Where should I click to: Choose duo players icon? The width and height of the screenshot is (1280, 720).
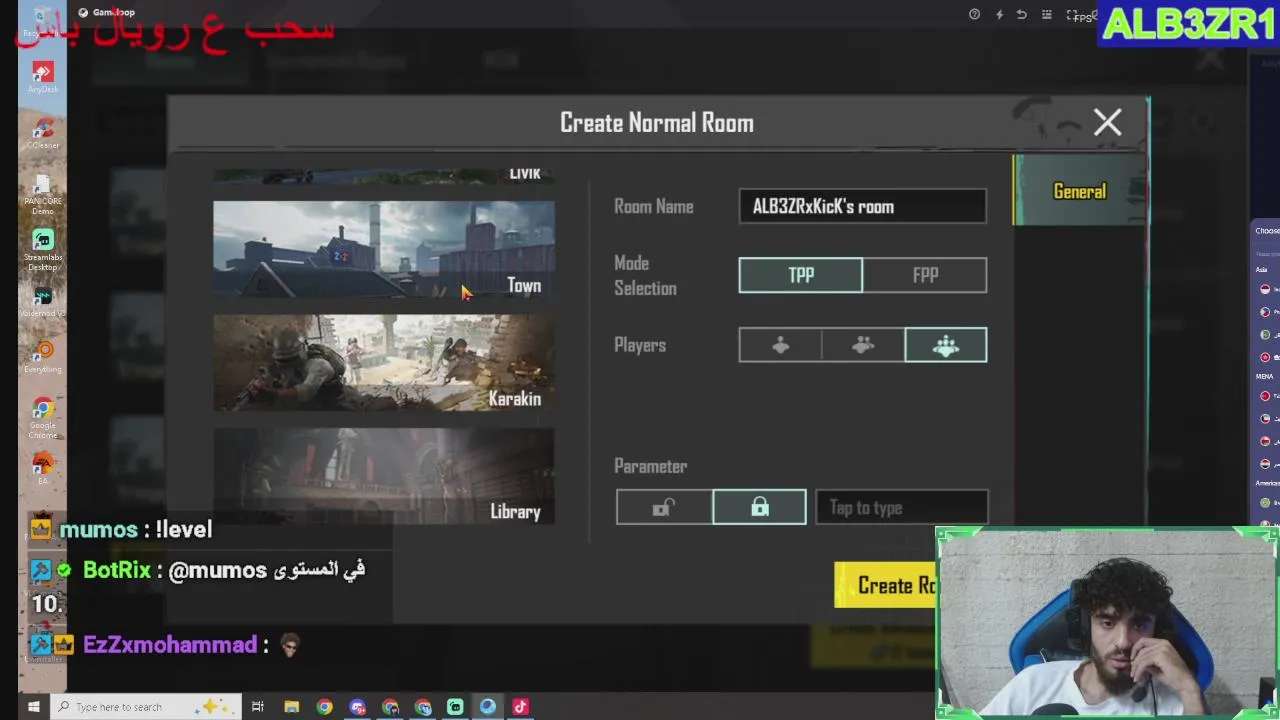pyautogui.click(x=863, y=345)
